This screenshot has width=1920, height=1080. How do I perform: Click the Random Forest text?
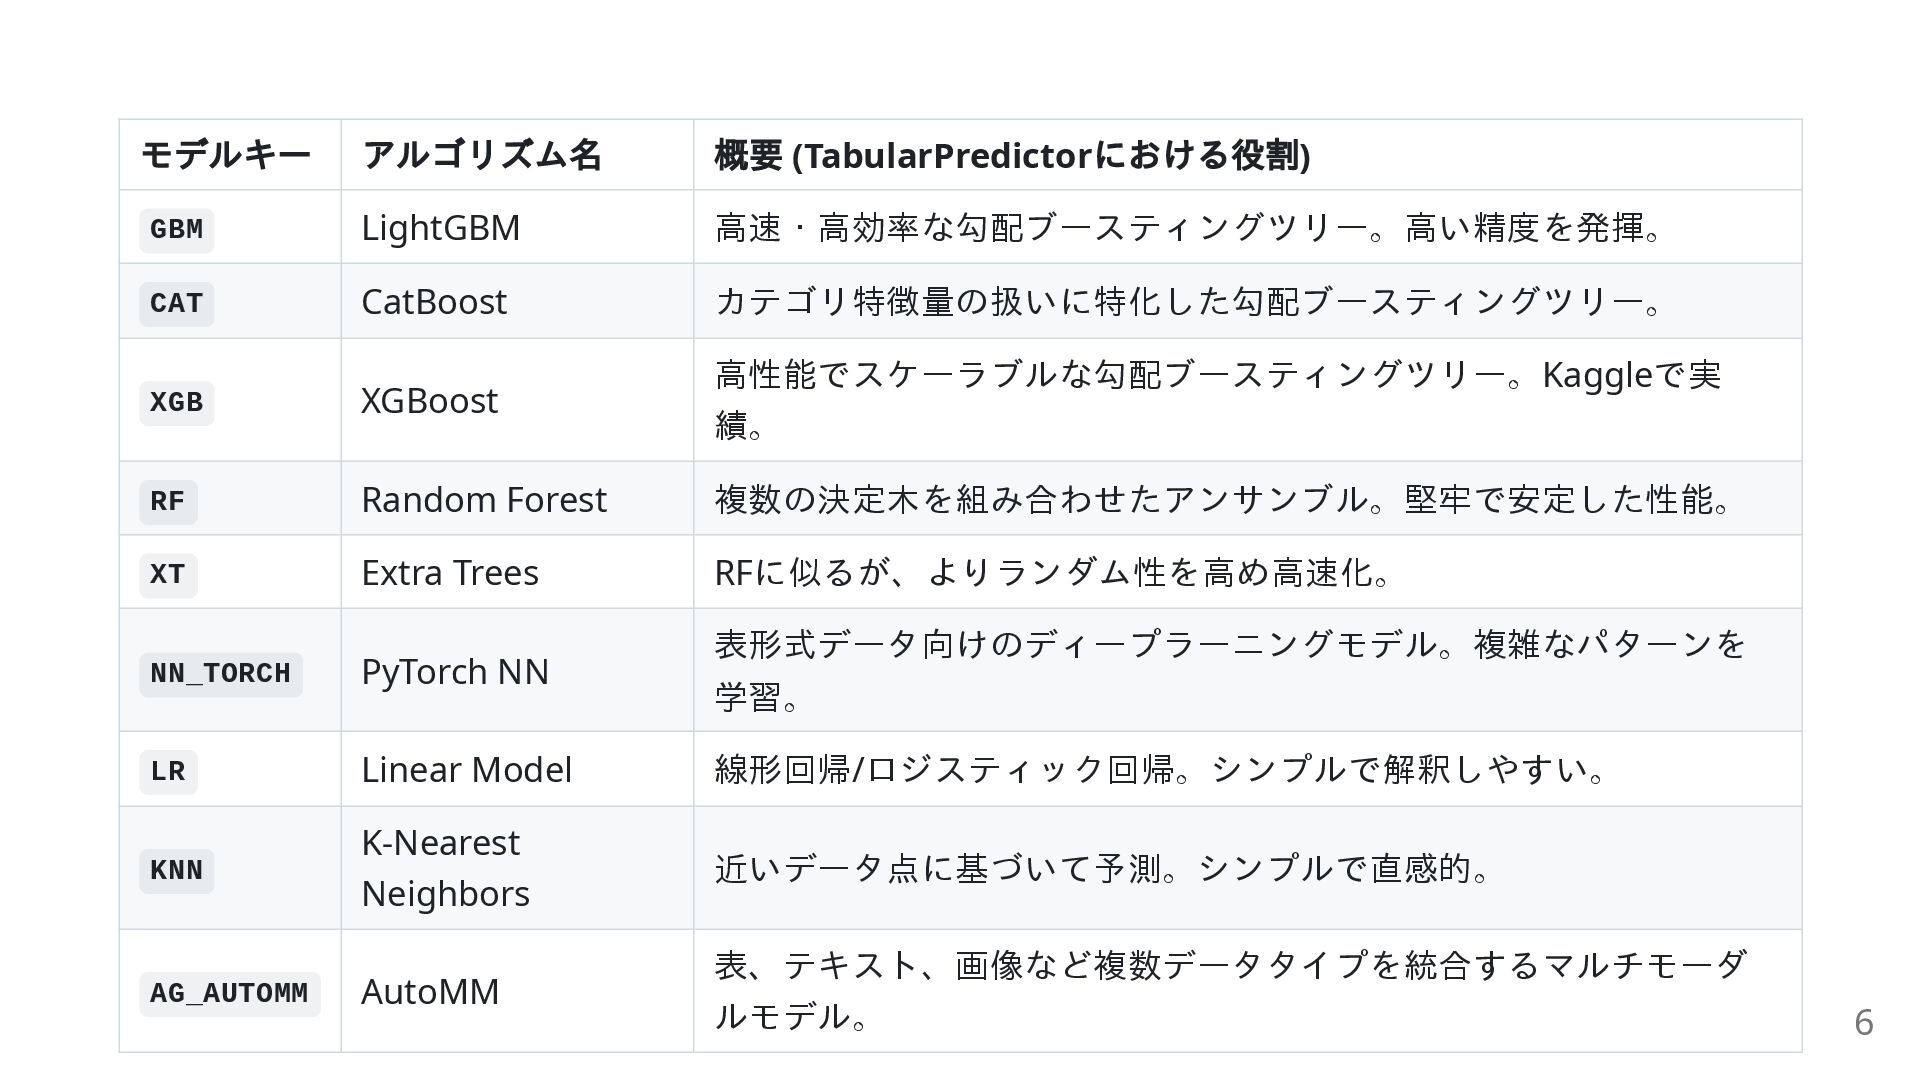(484, 499)
